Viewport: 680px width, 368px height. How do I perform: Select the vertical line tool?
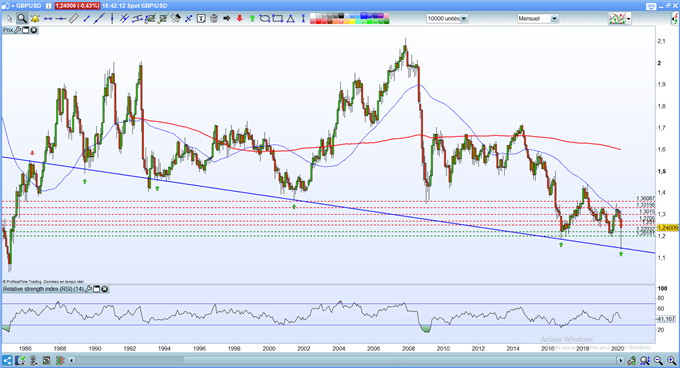(x=112, y=19)
